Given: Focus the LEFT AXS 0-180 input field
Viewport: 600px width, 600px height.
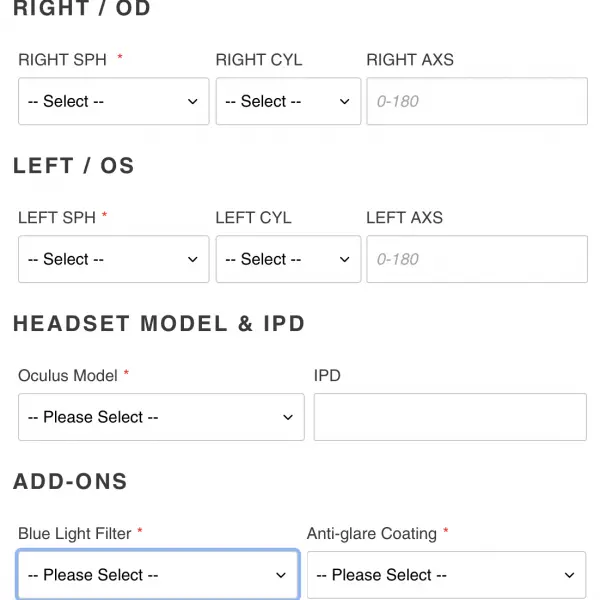Looking at the screenshot, I should point(477,259).
